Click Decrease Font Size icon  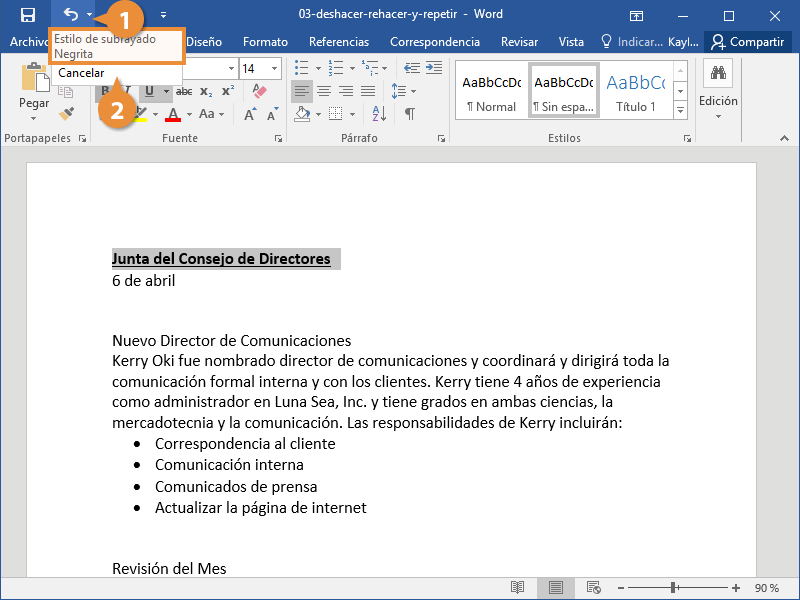tap(273, 114)
